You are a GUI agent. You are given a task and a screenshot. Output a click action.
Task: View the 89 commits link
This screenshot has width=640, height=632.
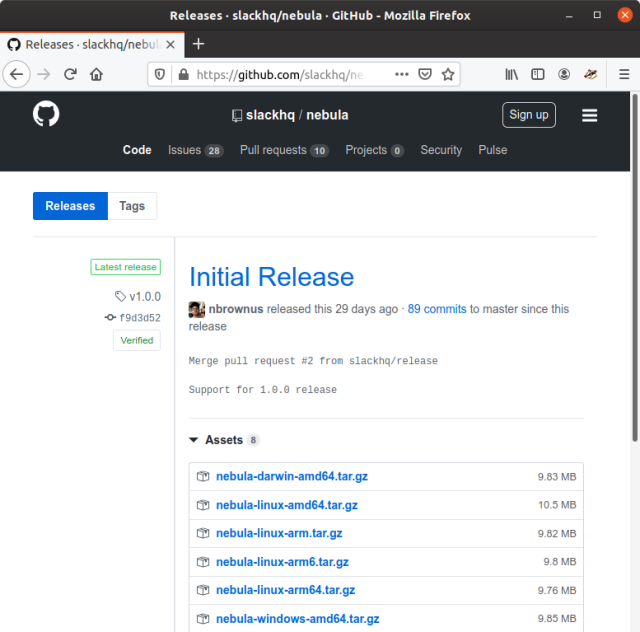pyautogui.click(x=437, y=309)
